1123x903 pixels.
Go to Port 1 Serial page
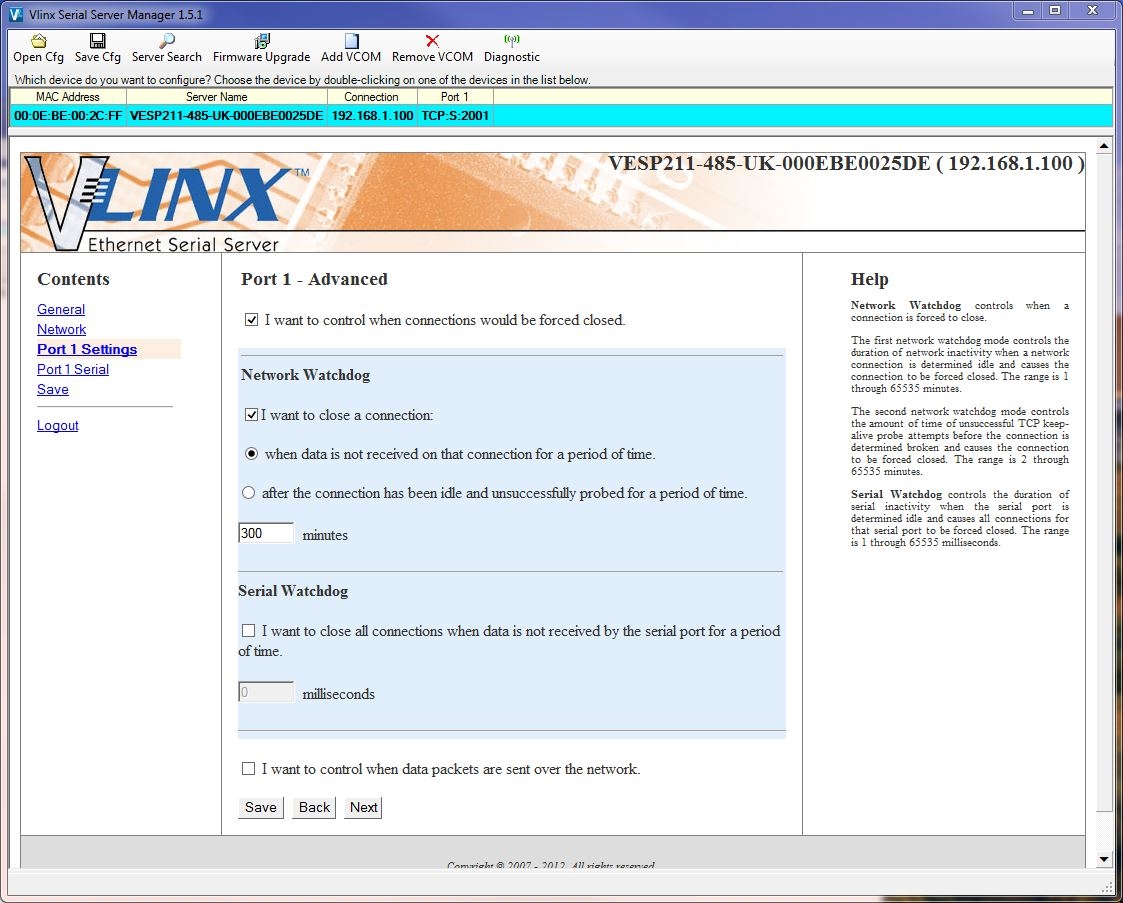(x=73, y=370)
